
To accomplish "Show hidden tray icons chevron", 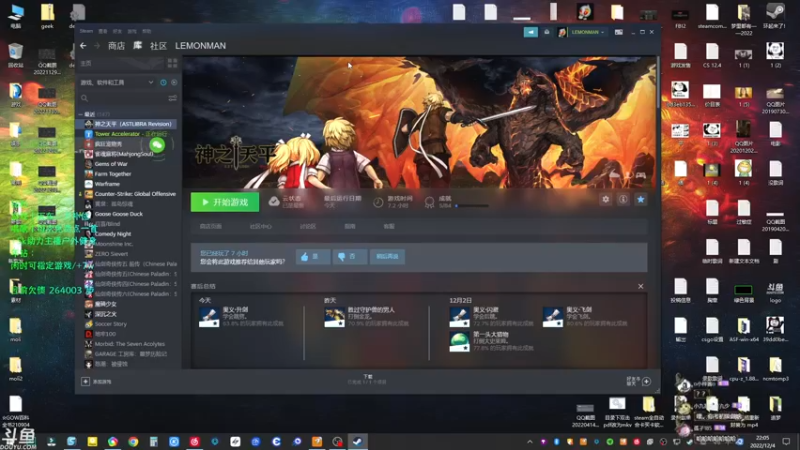I will pos(530,441).
